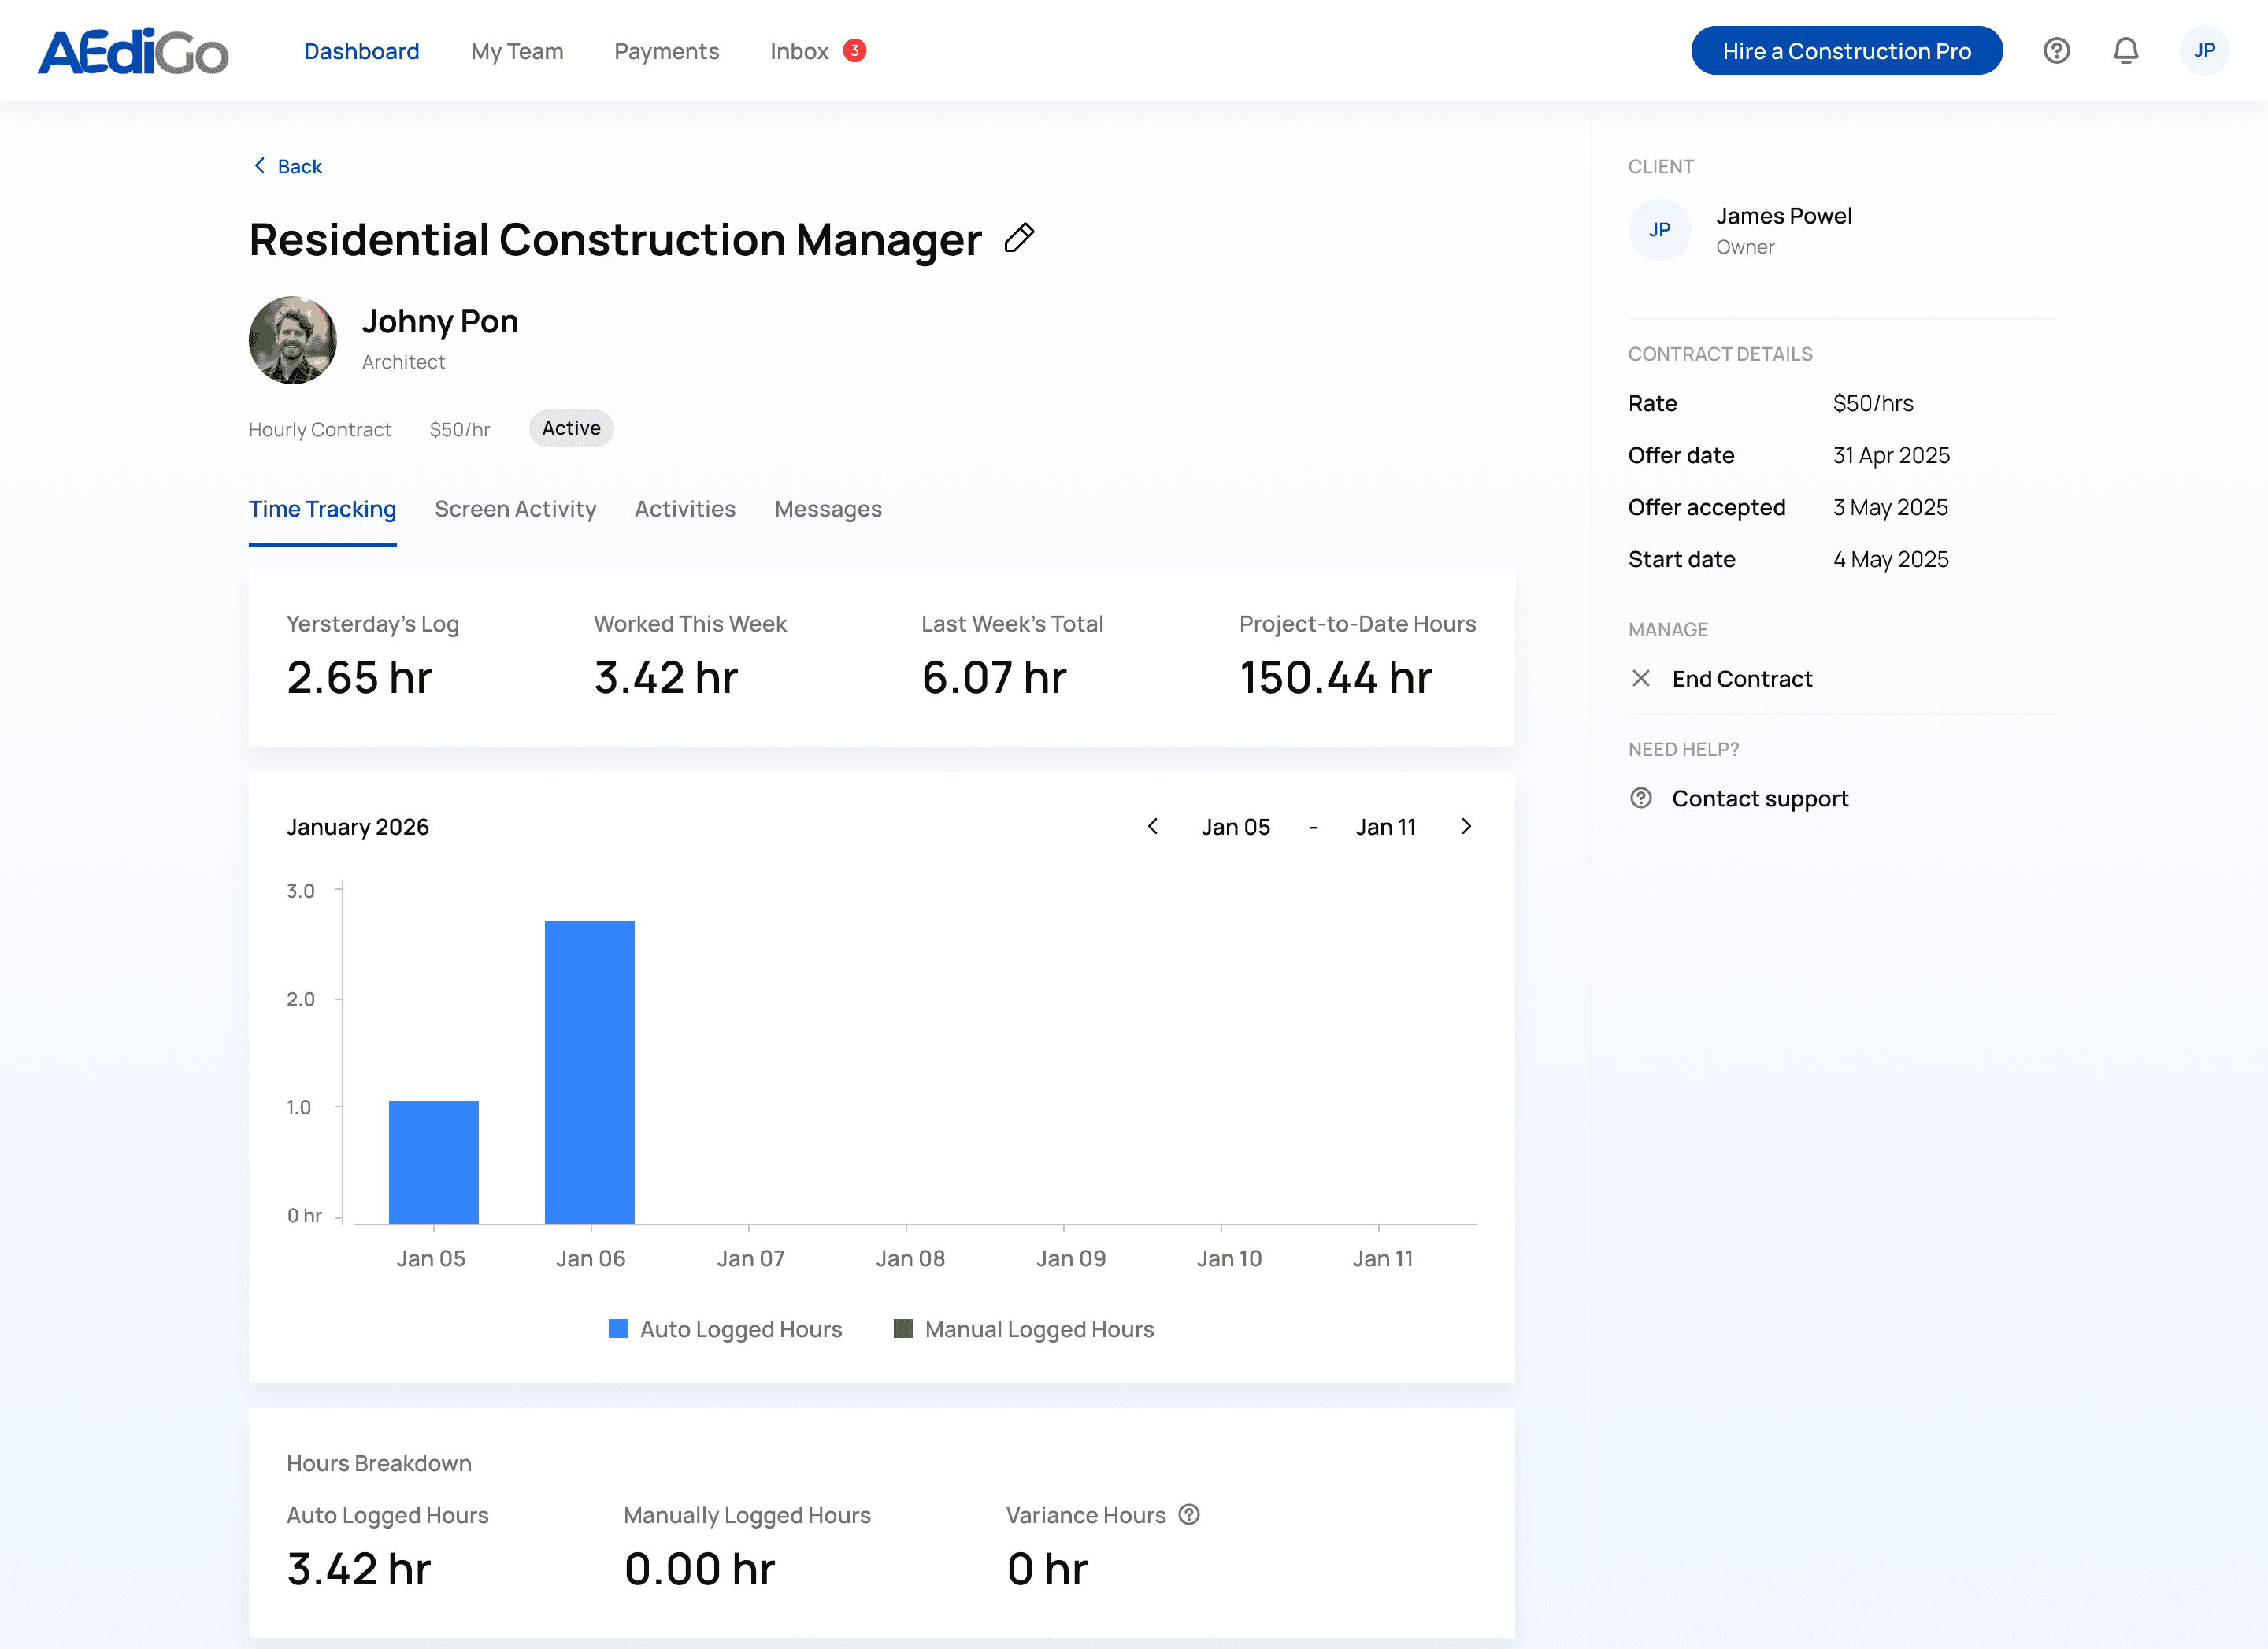
Task: Click the '150.44 hr' project-to-date value
Action: click(1336, 677)
